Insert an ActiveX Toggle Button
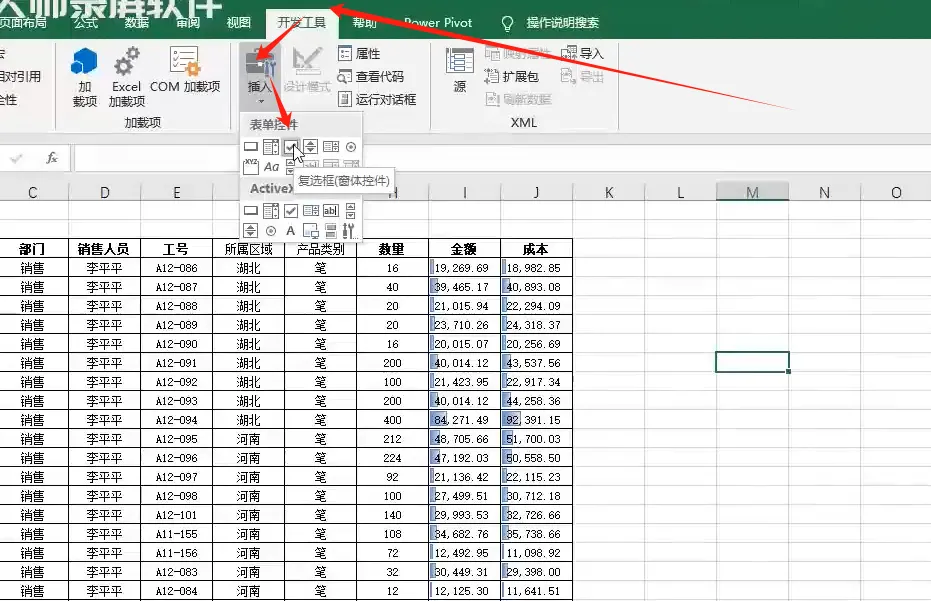The height and width of the screenshot is (601, 931). coord(331,230)
